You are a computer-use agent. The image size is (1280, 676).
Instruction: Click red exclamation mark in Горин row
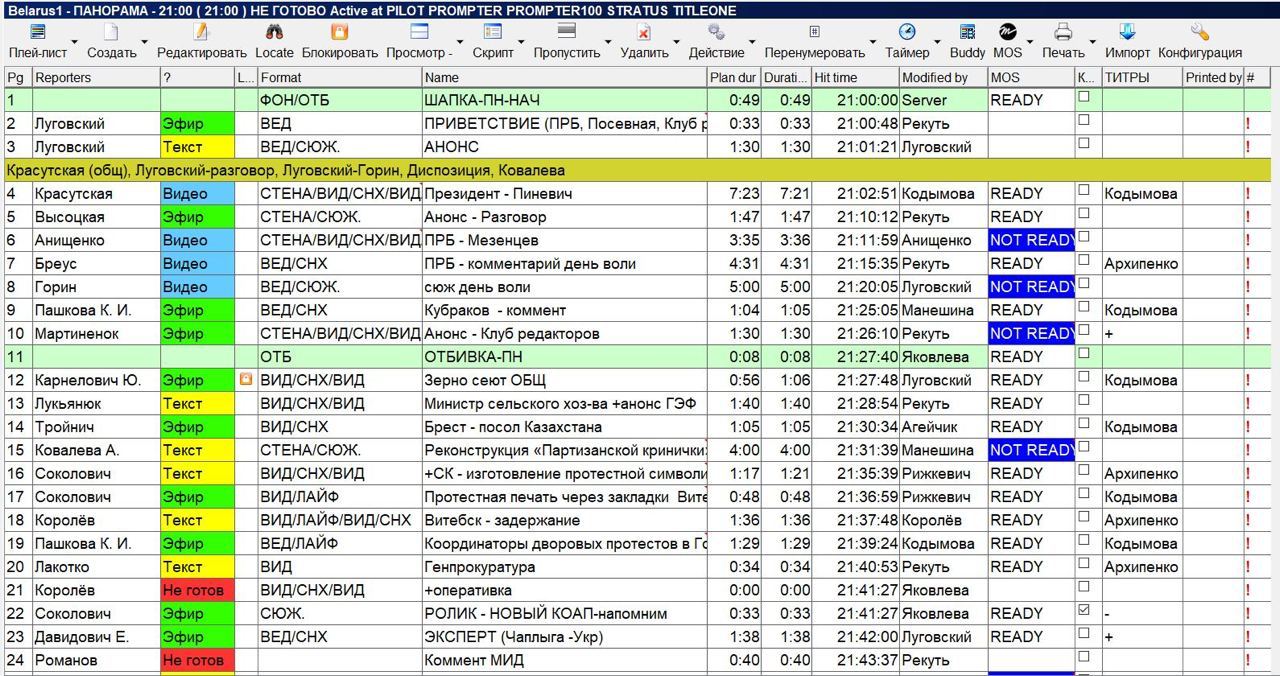coord(1248,287)
